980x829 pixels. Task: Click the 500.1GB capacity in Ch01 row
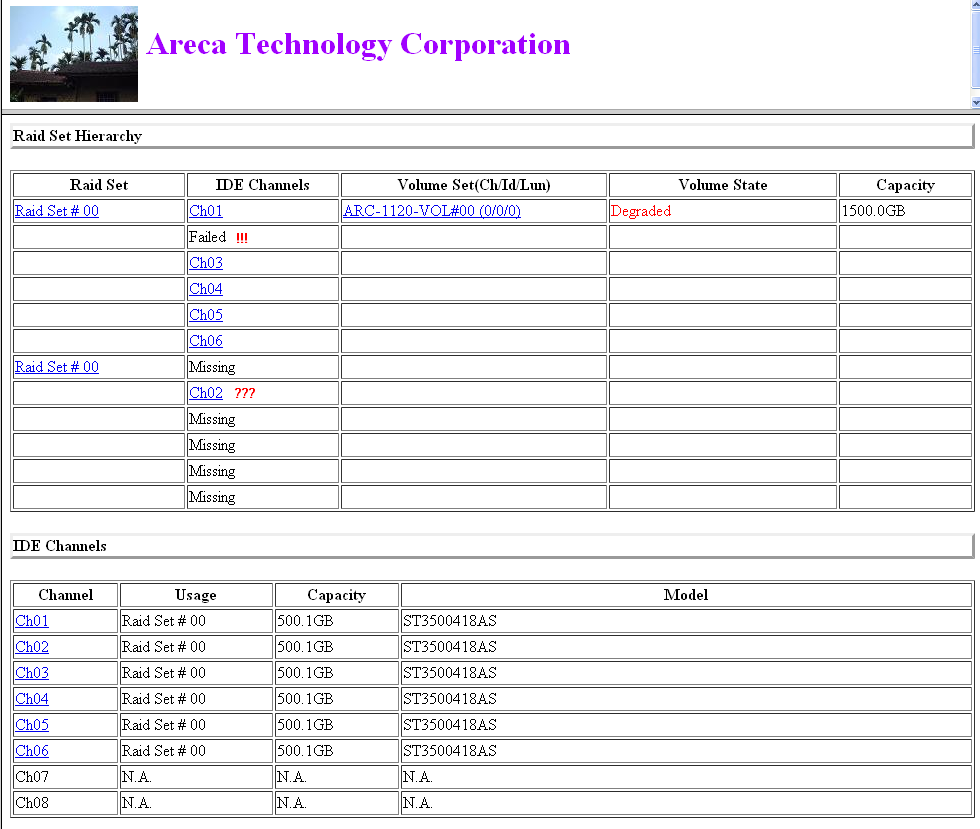click(x=305, y=621)
